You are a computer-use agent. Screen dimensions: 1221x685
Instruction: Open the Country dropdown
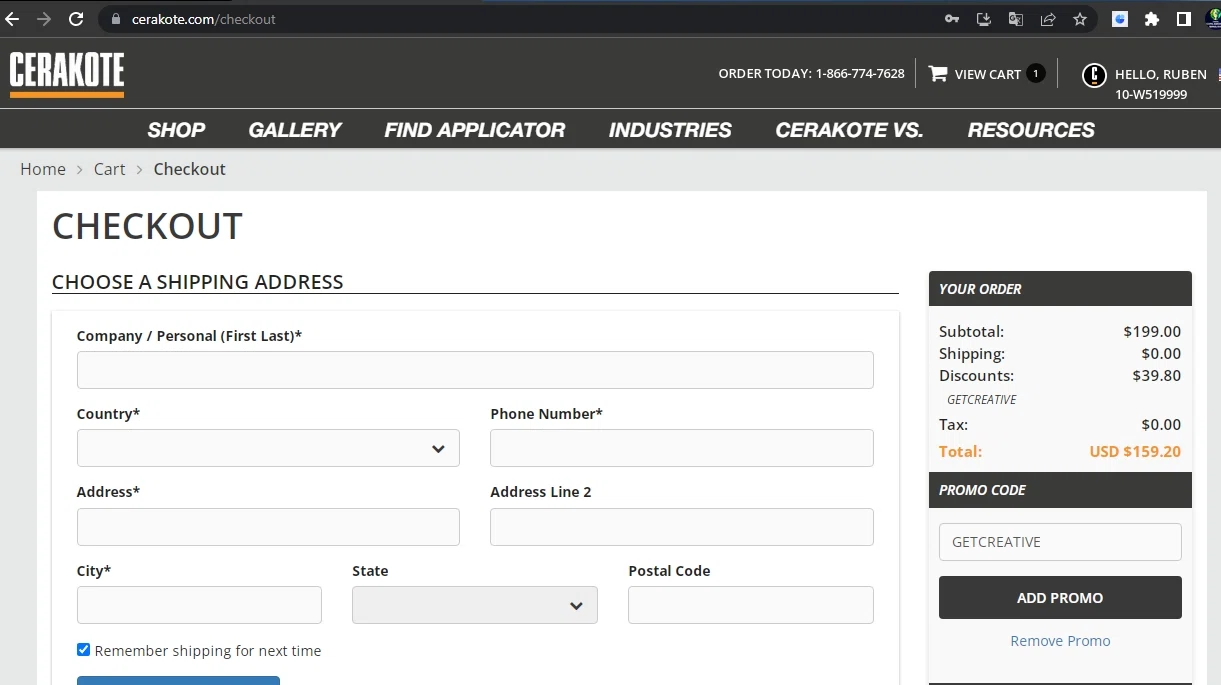click(x=268, y=448)
